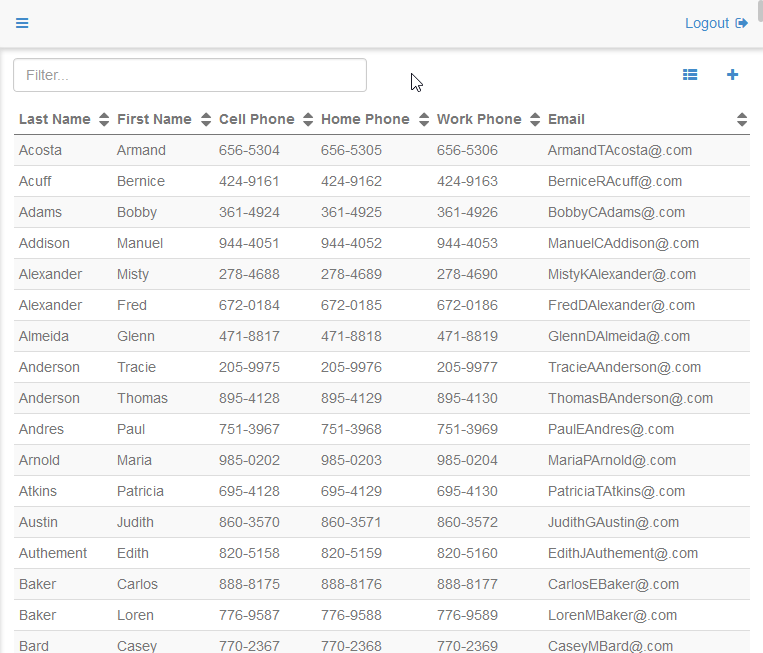Viewport: 763px width, 653px height.
Task: Add new contact with plus icon
Action: click(732, 75)
